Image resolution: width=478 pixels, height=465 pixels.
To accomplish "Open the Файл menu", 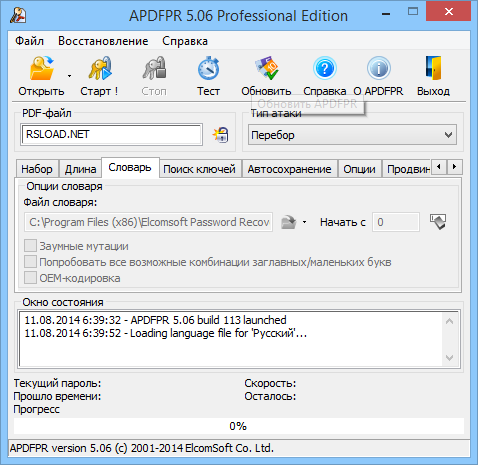I will click(29, 41).
